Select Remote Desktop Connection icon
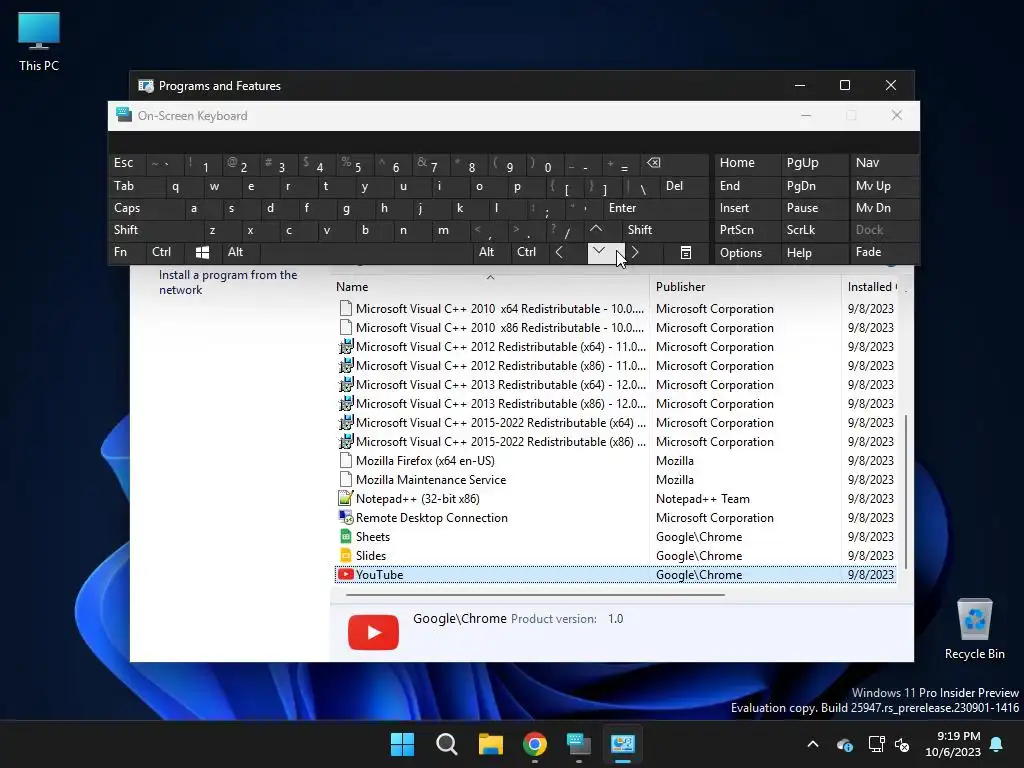This screenshot has height=768, width=1024. coord(345,518)
